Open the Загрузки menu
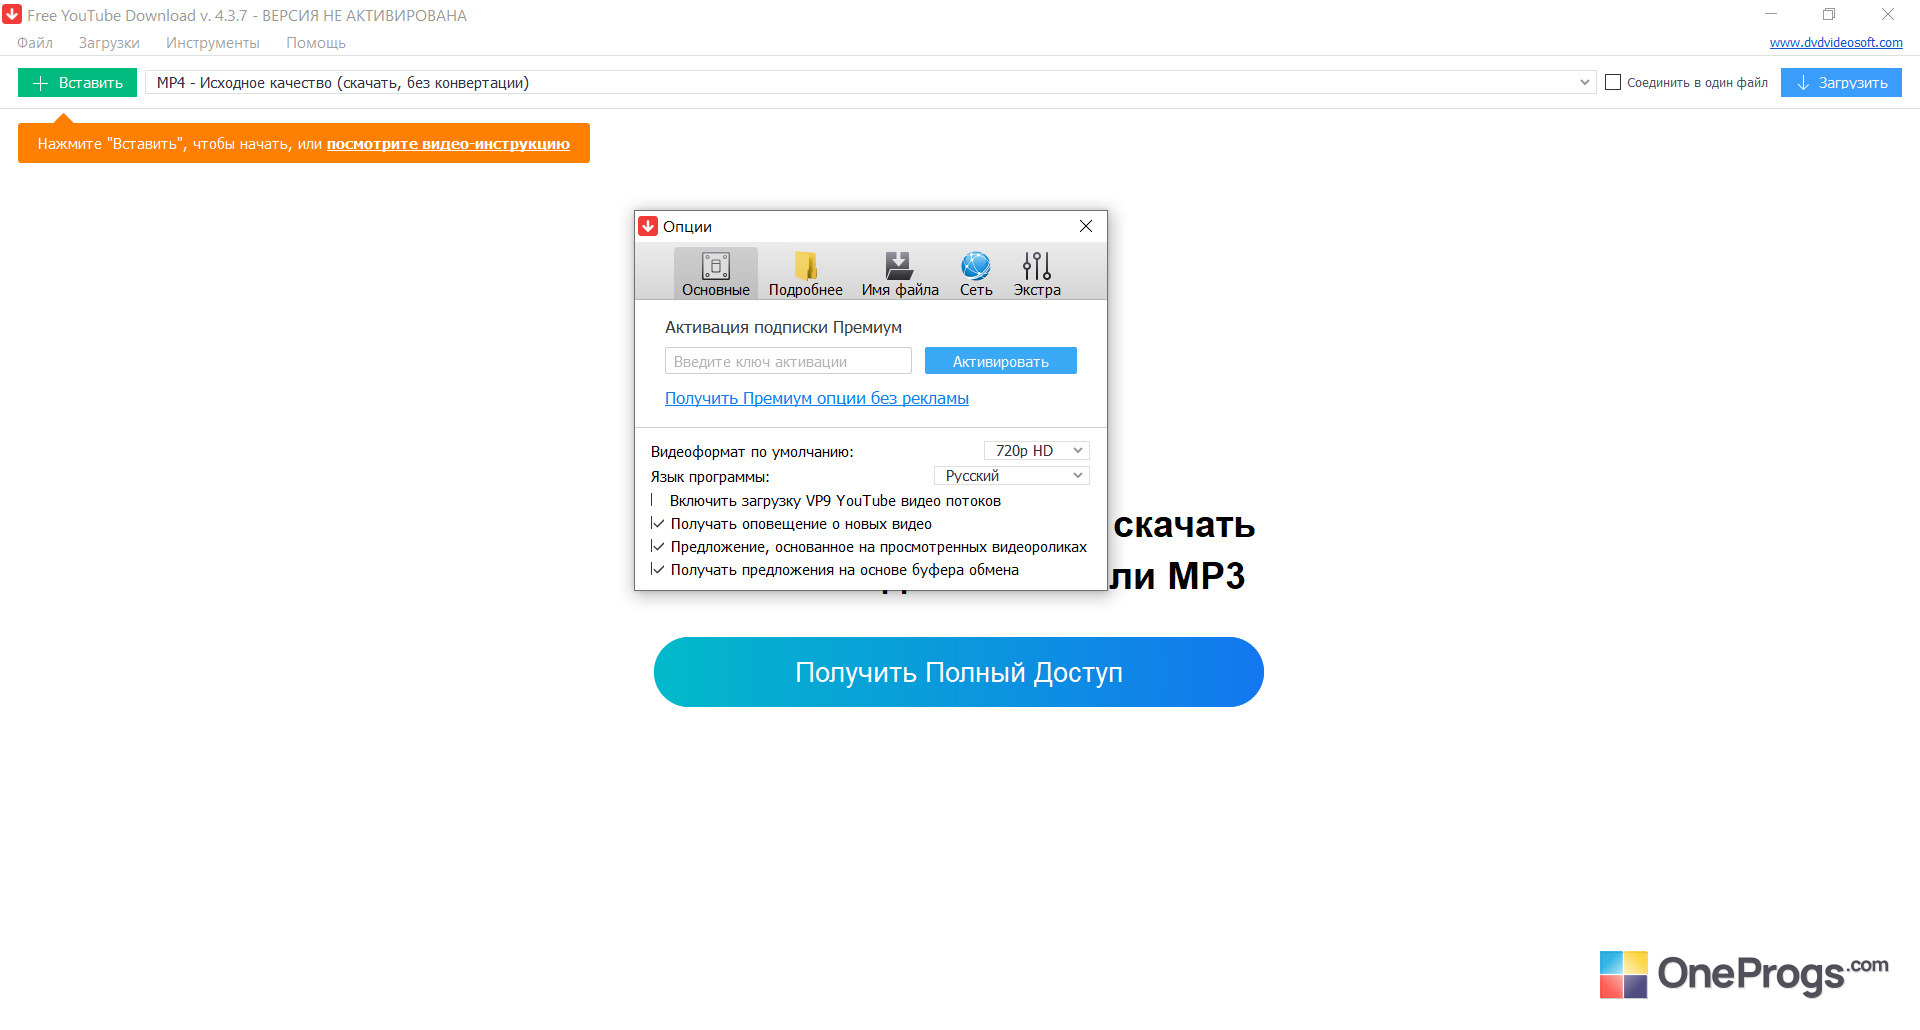1920x1030 pixels. pyautogui.click(x=109, y=43)
